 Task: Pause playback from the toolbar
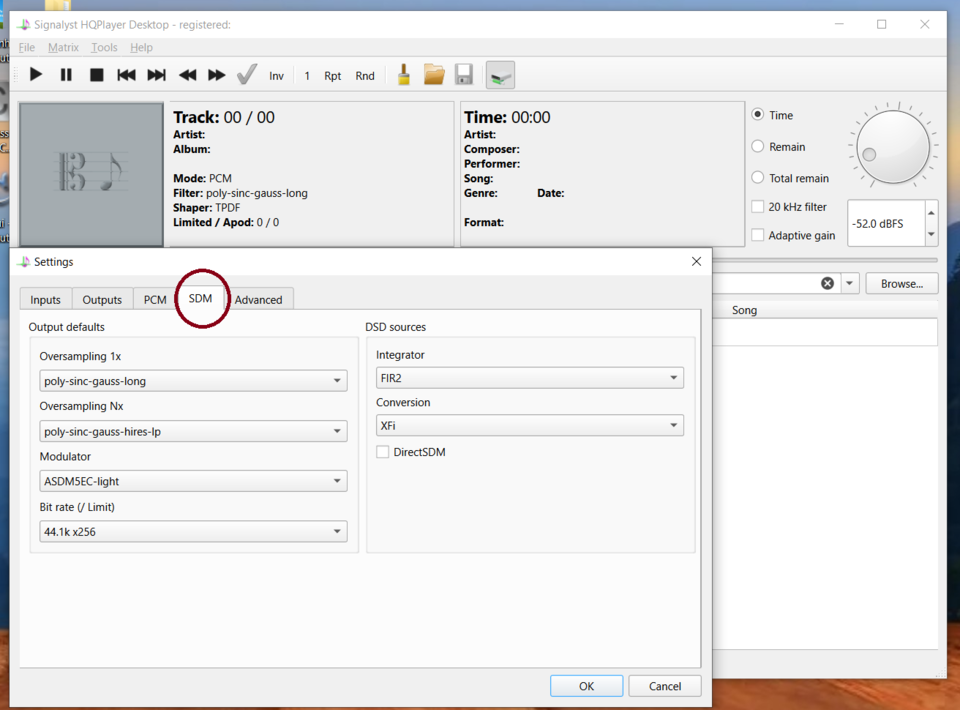tap(66, 75)
